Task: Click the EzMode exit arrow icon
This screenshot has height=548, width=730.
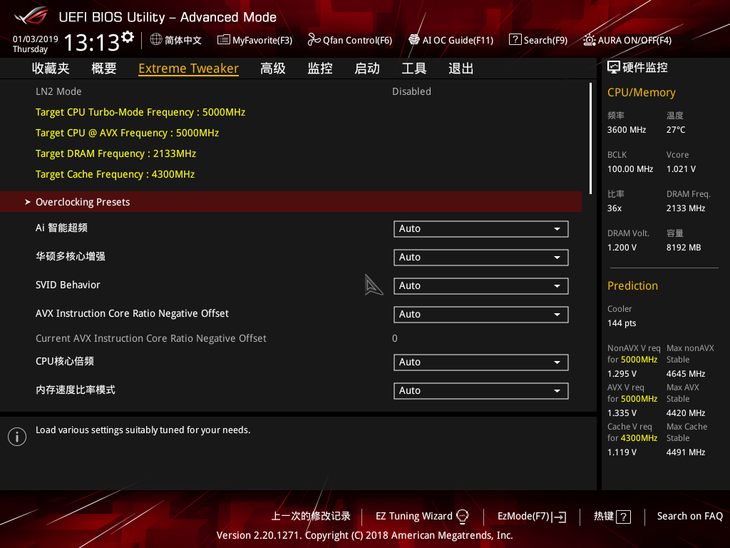Action: tap(560, 517)
